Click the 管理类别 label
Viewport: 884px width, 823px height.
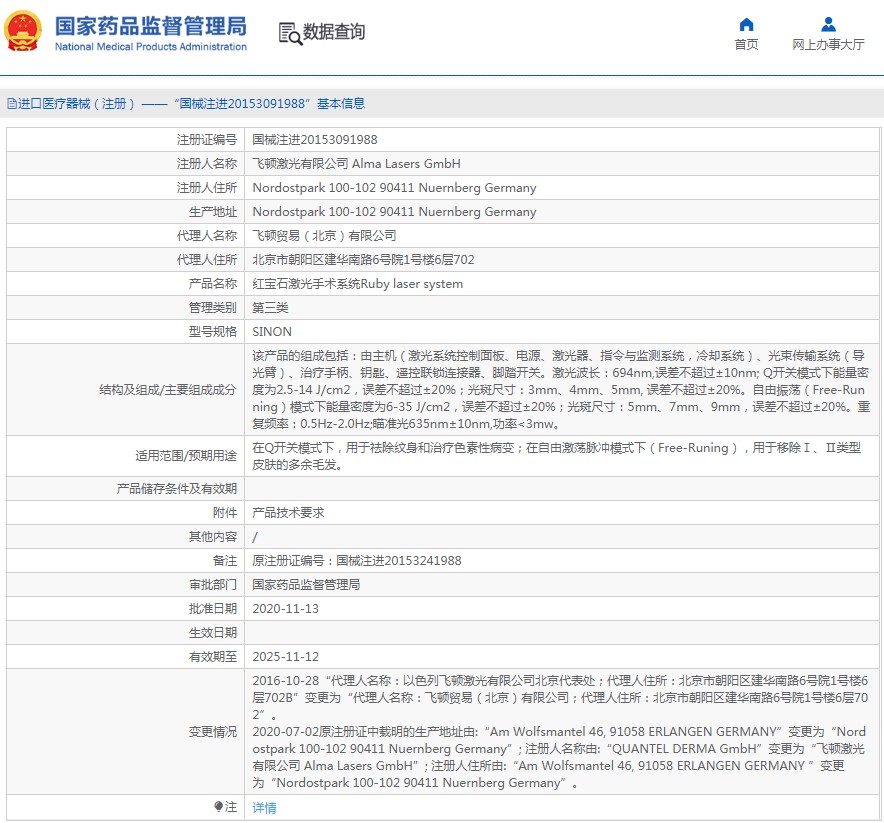pyautogui.click(x=213, y=308)
